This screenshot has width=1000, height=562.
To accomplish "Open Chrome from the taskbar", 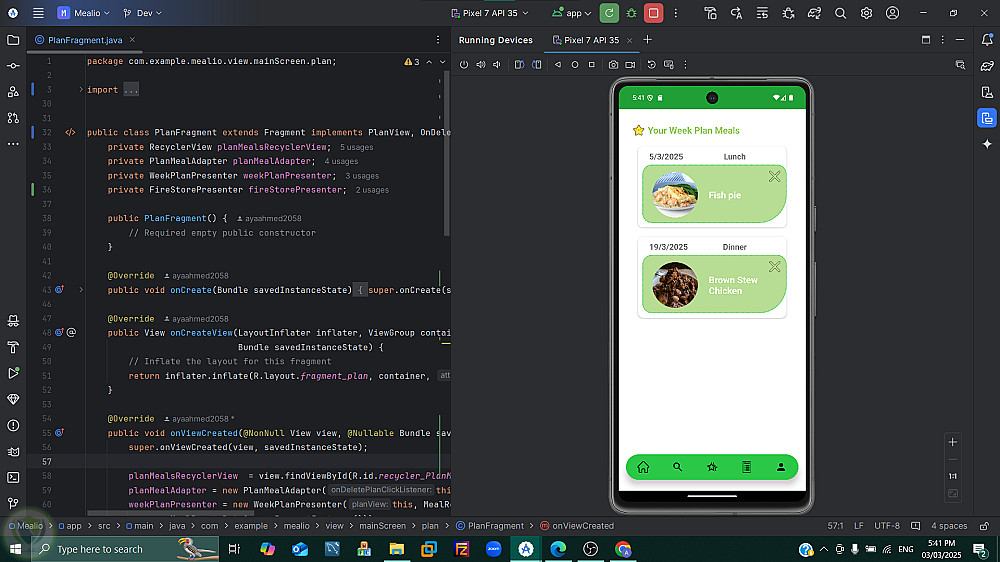I will 623,549.
